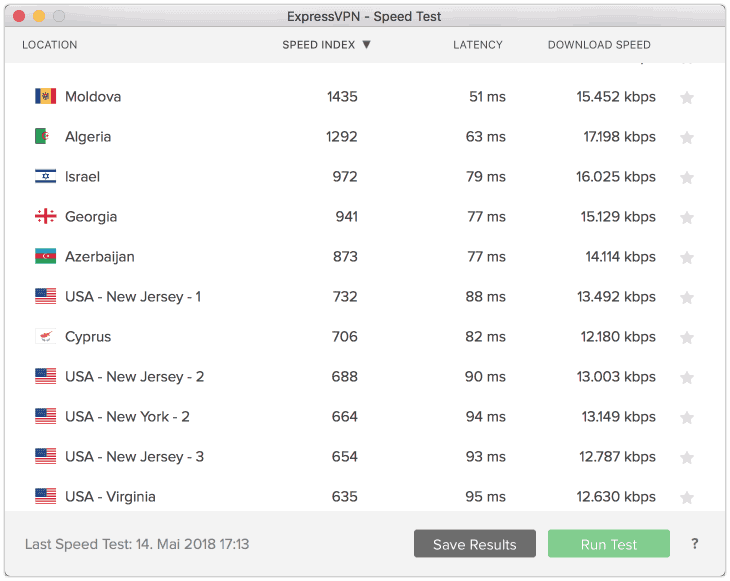Image resolution: width=730 pixels, height=581 pixels.
Task: Star the USA - New Jersey - 1 row
Action: point(687,297)
